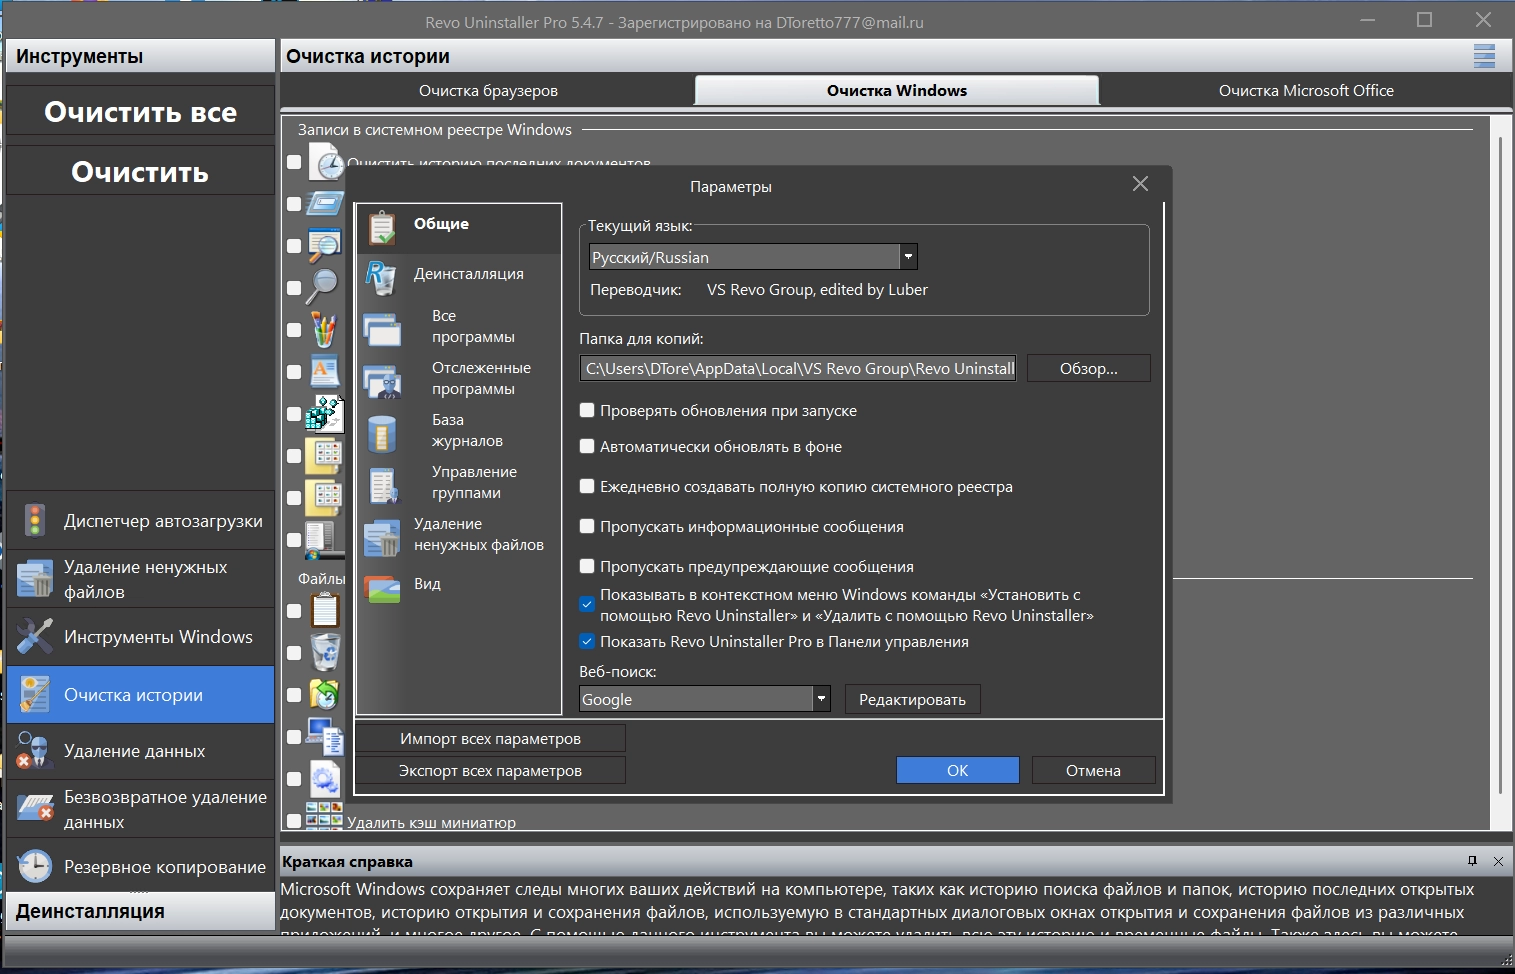Screen dimensions: 1515x974
Task: Open Удаление ненужных файлов icon in left sidebar
Action: pyautogui.click(x=35, y=578)
